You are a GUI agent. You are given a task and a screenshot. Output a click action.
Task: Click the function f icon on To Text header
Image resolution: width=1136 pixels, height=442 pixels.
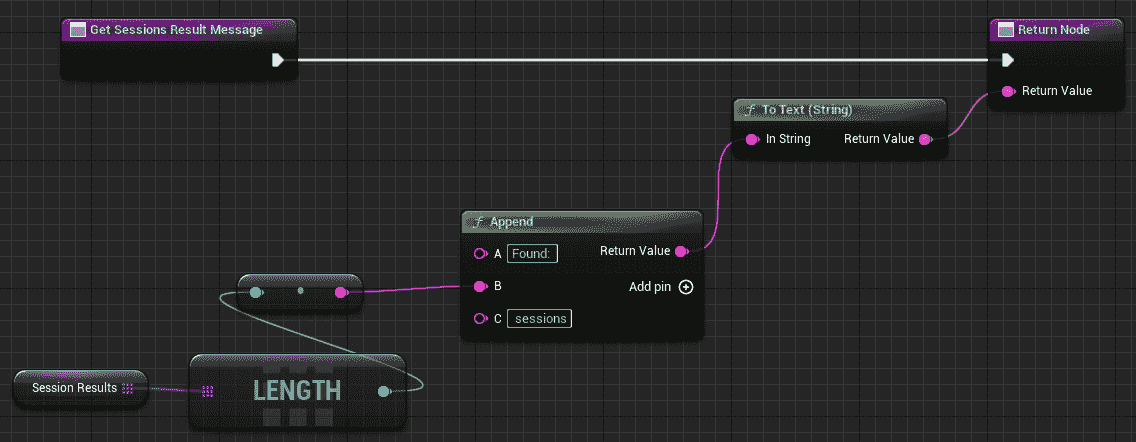(x=751, y=110)
